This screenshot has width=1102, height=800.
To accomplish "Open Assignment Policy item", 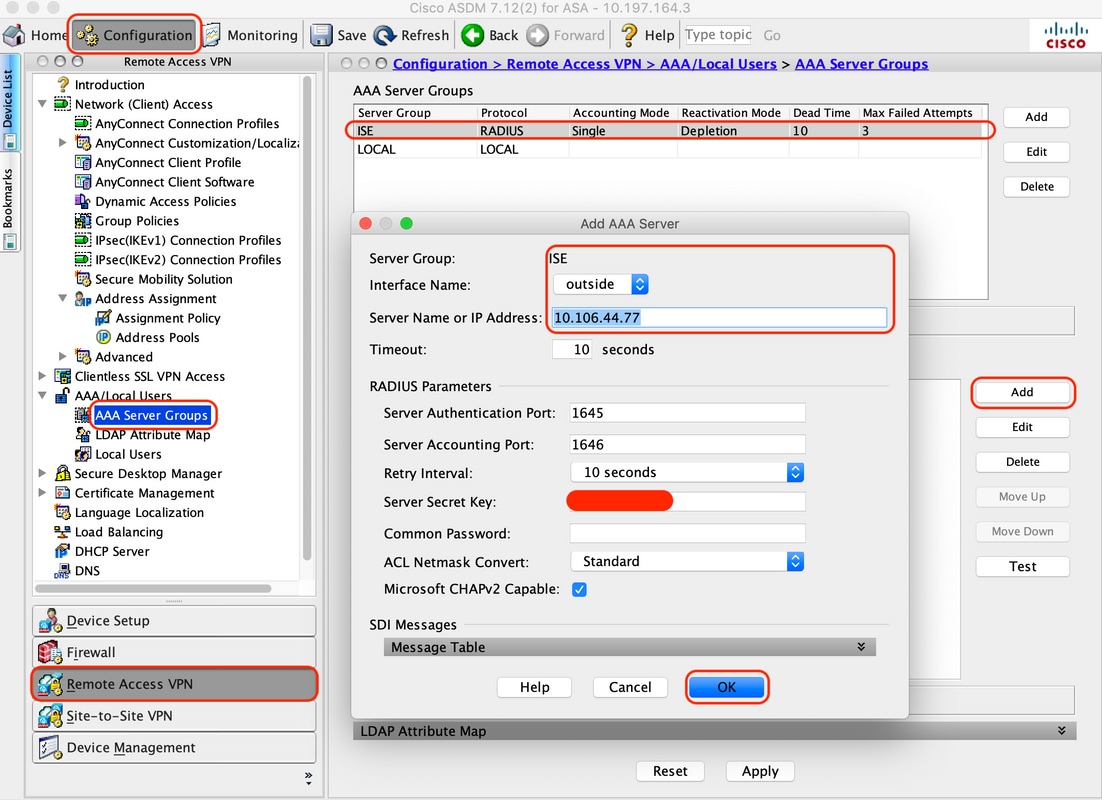I will 168,318.
